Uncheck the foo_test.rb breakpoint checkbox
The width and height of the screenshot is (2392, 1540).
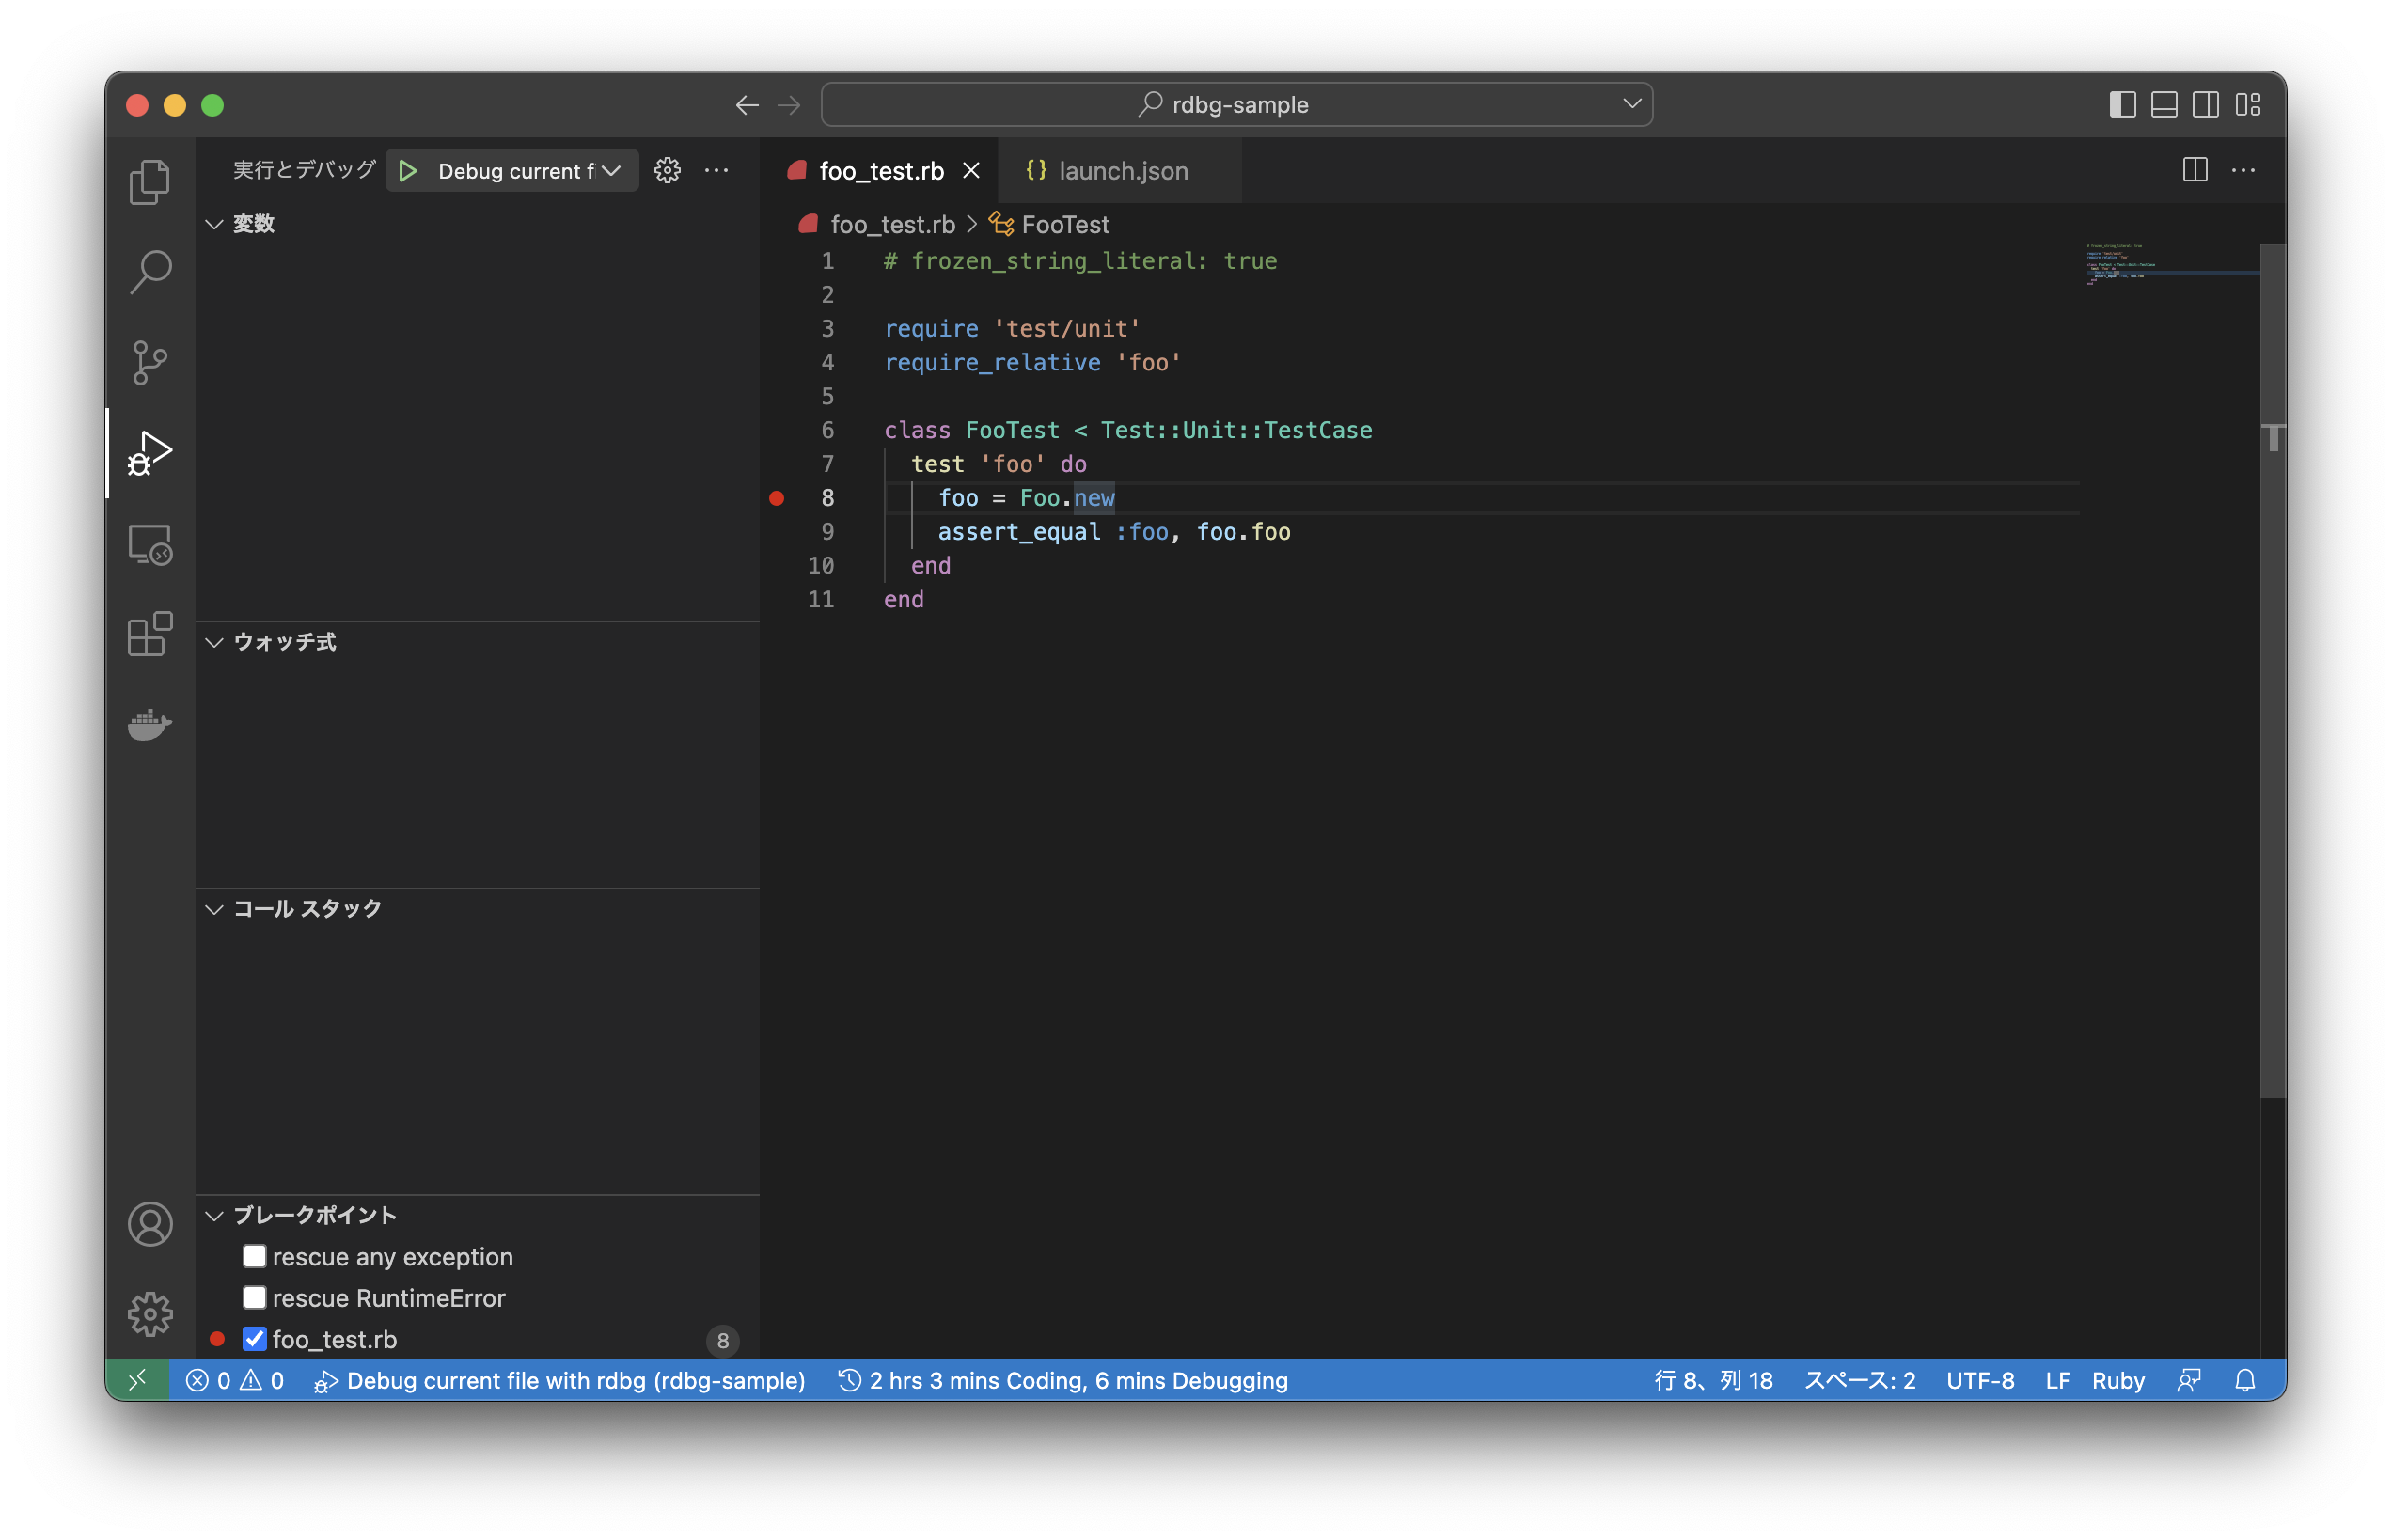255,1338
